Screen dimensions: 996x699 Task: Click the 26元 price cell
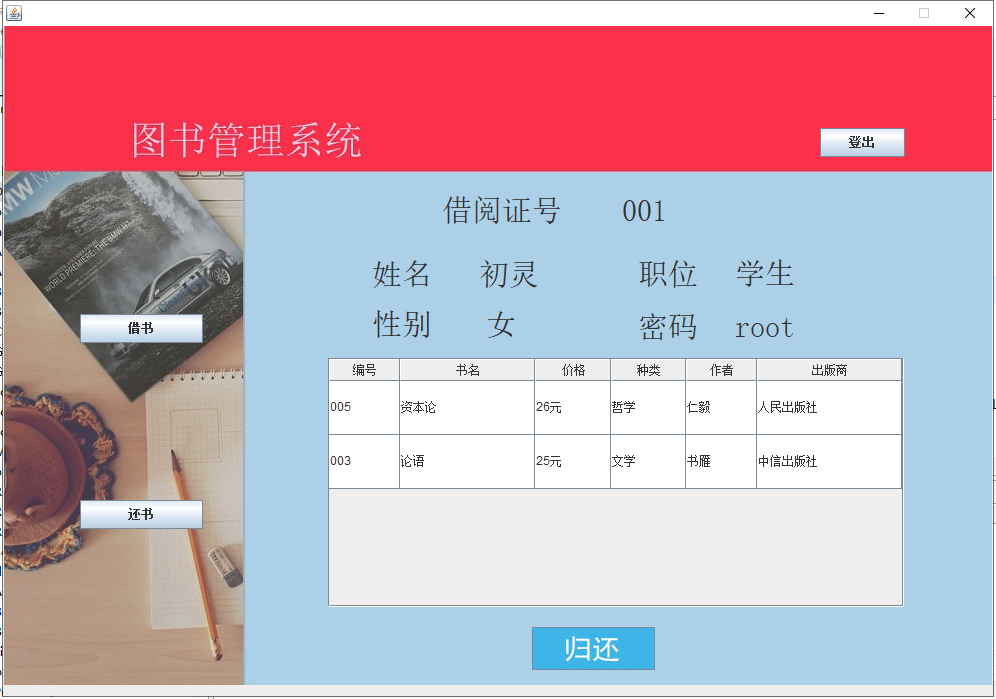572,407
